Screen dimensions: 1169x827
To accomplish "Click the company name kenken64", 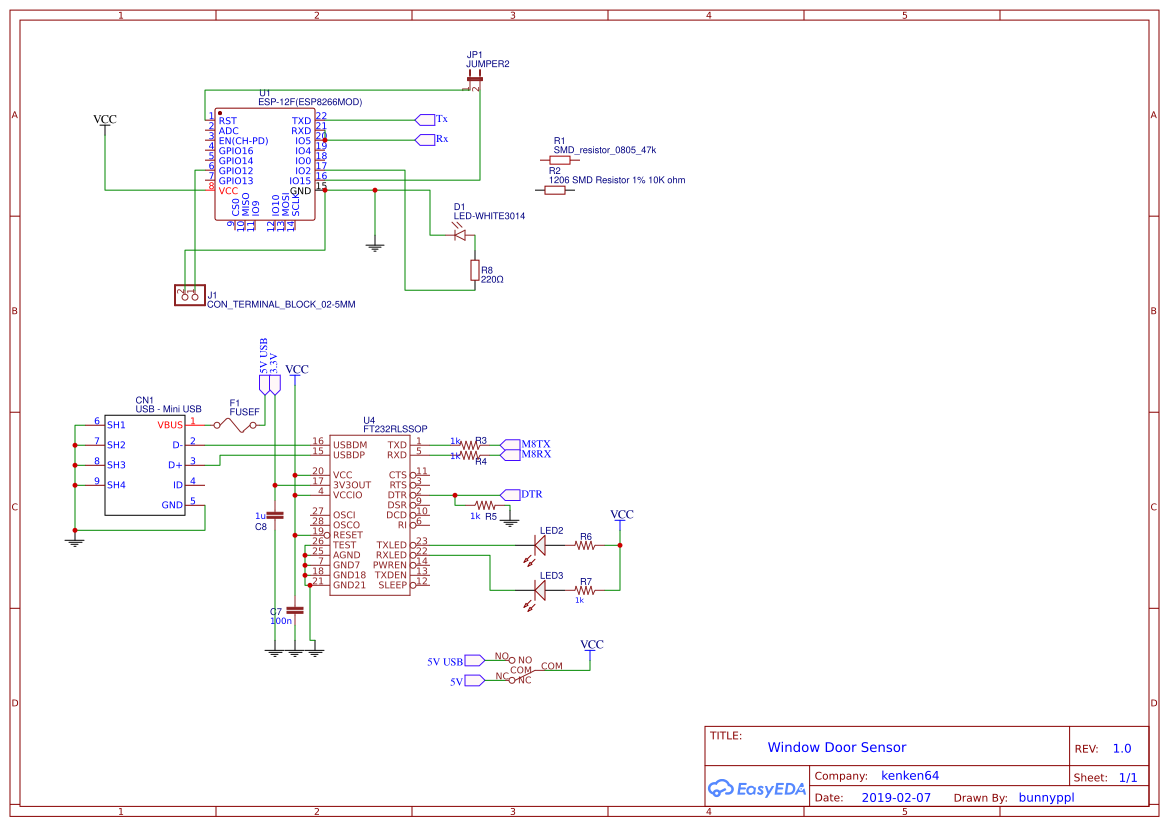I will coord(913,774).
